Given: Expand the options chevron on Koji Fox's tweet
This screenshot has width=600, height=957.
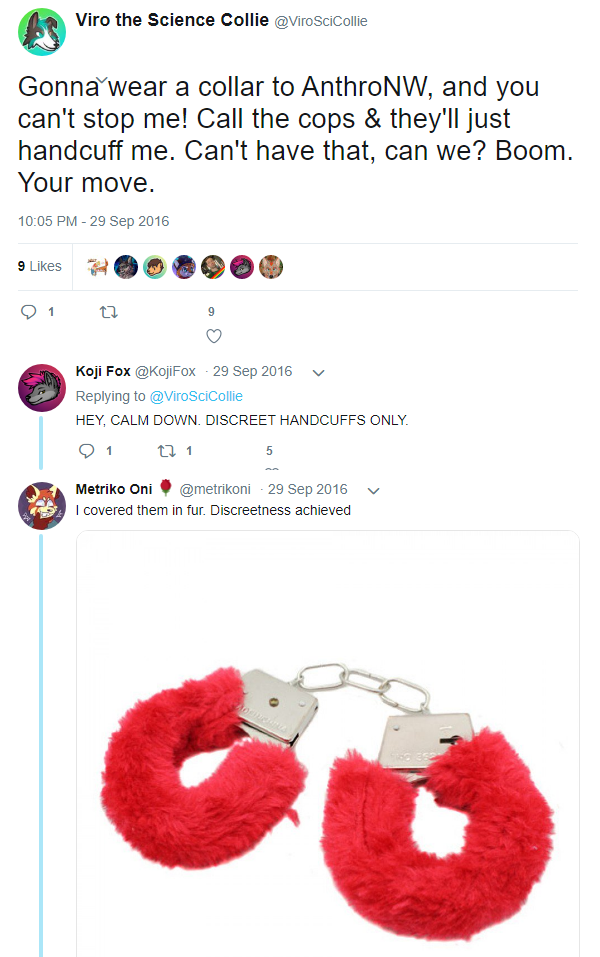Looking at the screenshot, I should coord(318,372).
